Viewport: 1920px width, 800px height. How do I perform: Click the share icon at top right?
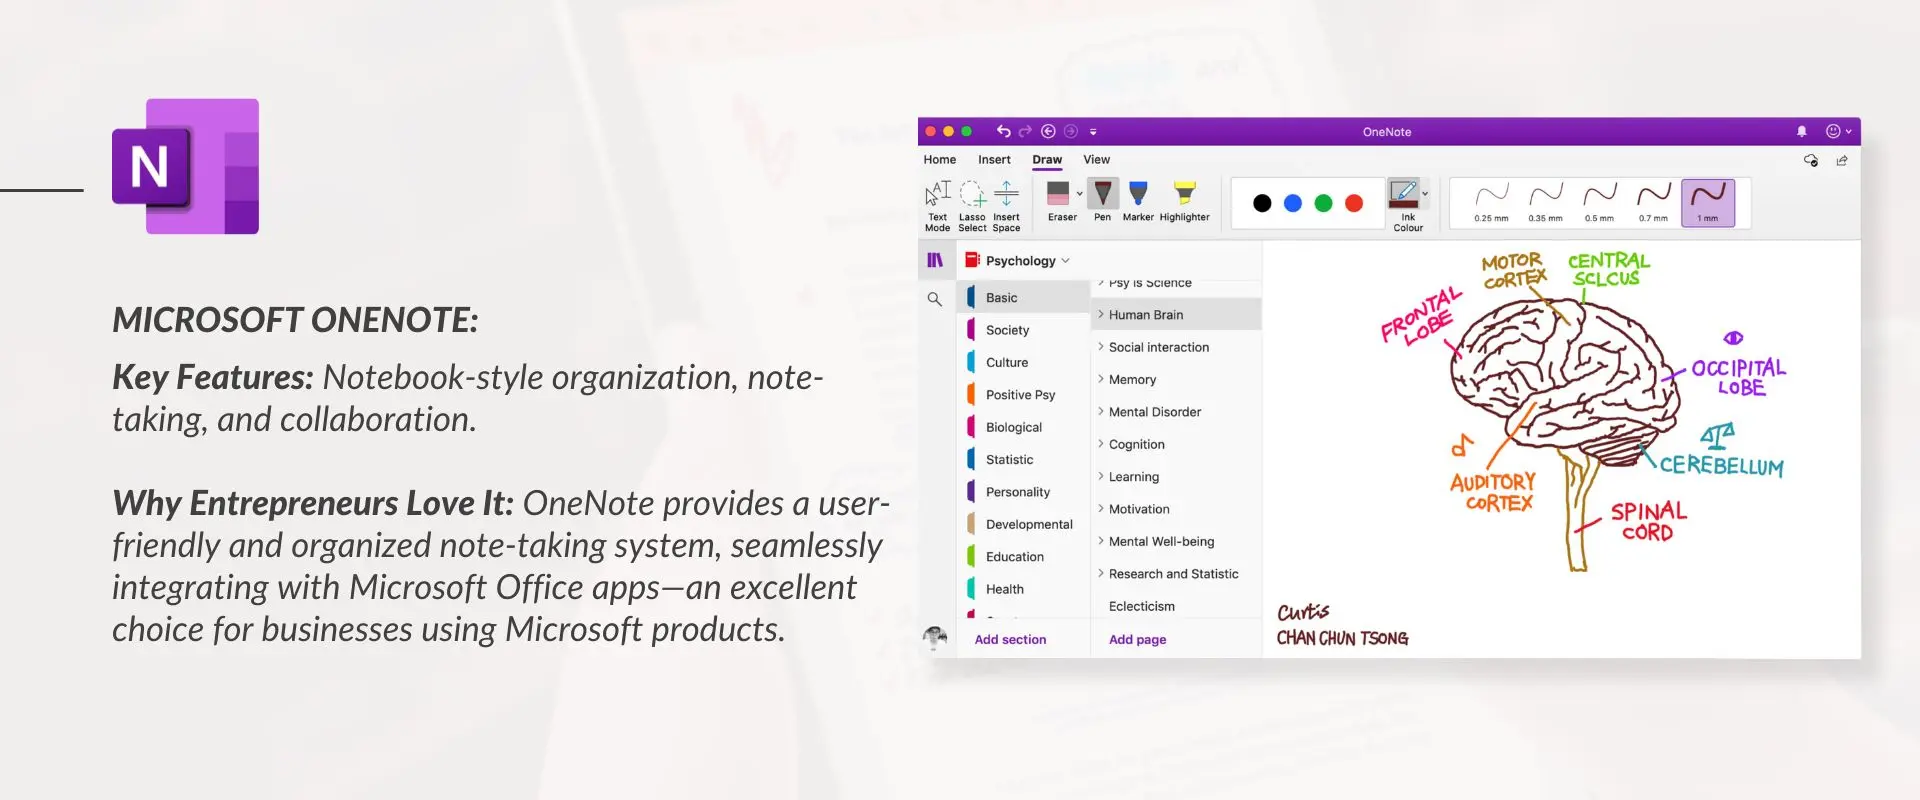(1842, 160)
